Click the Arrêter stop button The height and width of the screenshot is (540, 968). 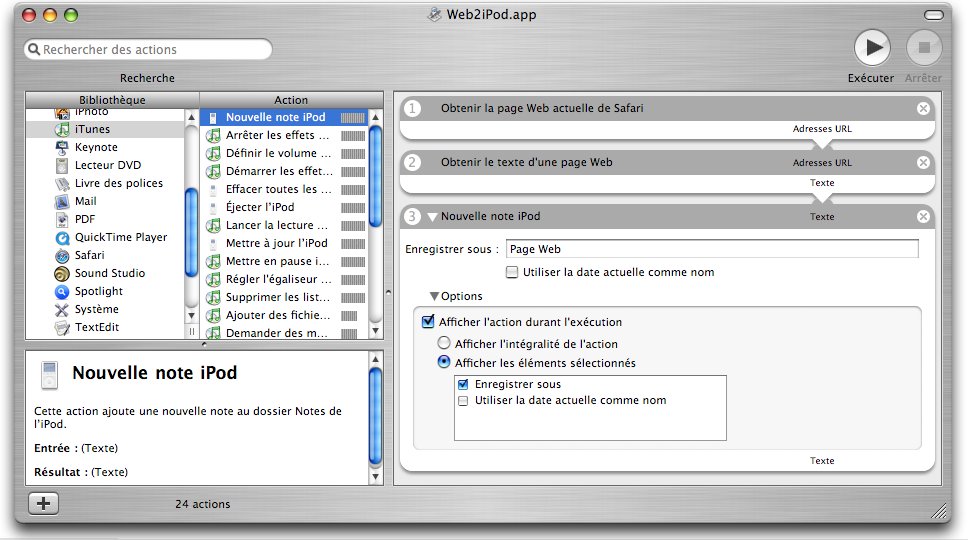click(924, 48)
